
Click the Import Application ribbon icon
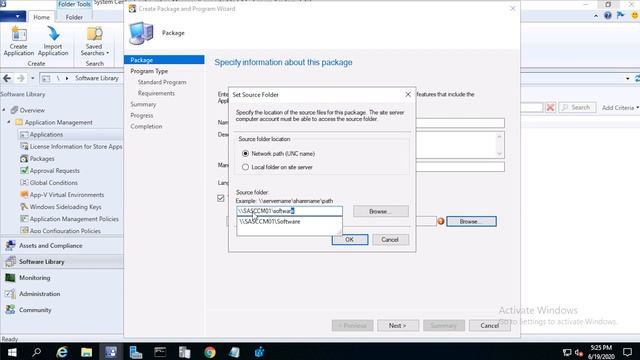tap(53, 40)
